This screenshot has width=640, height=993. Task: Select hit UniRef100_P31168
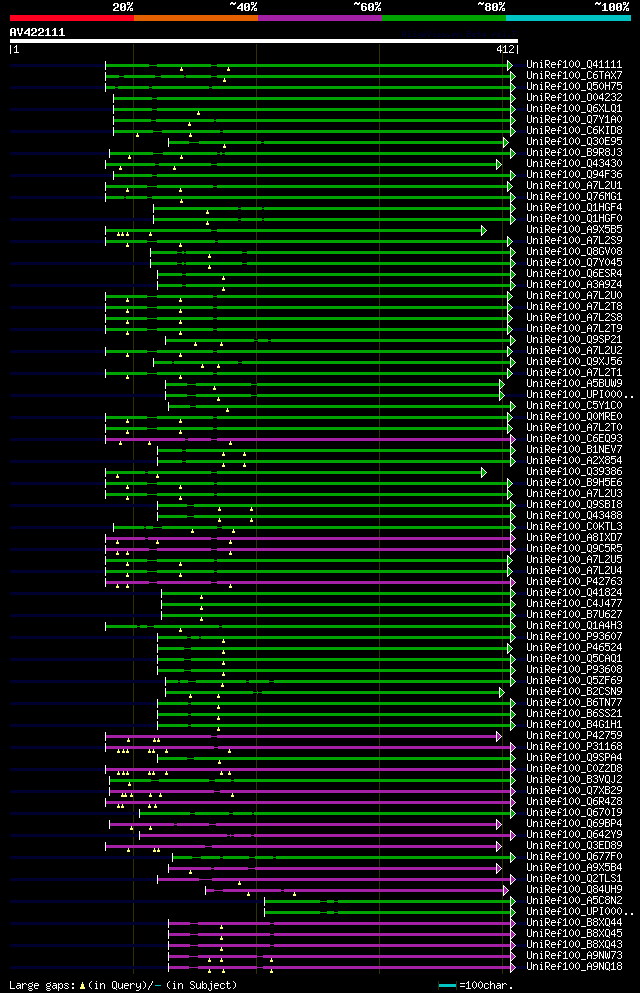pyautogui.click(x=574, y=747)
